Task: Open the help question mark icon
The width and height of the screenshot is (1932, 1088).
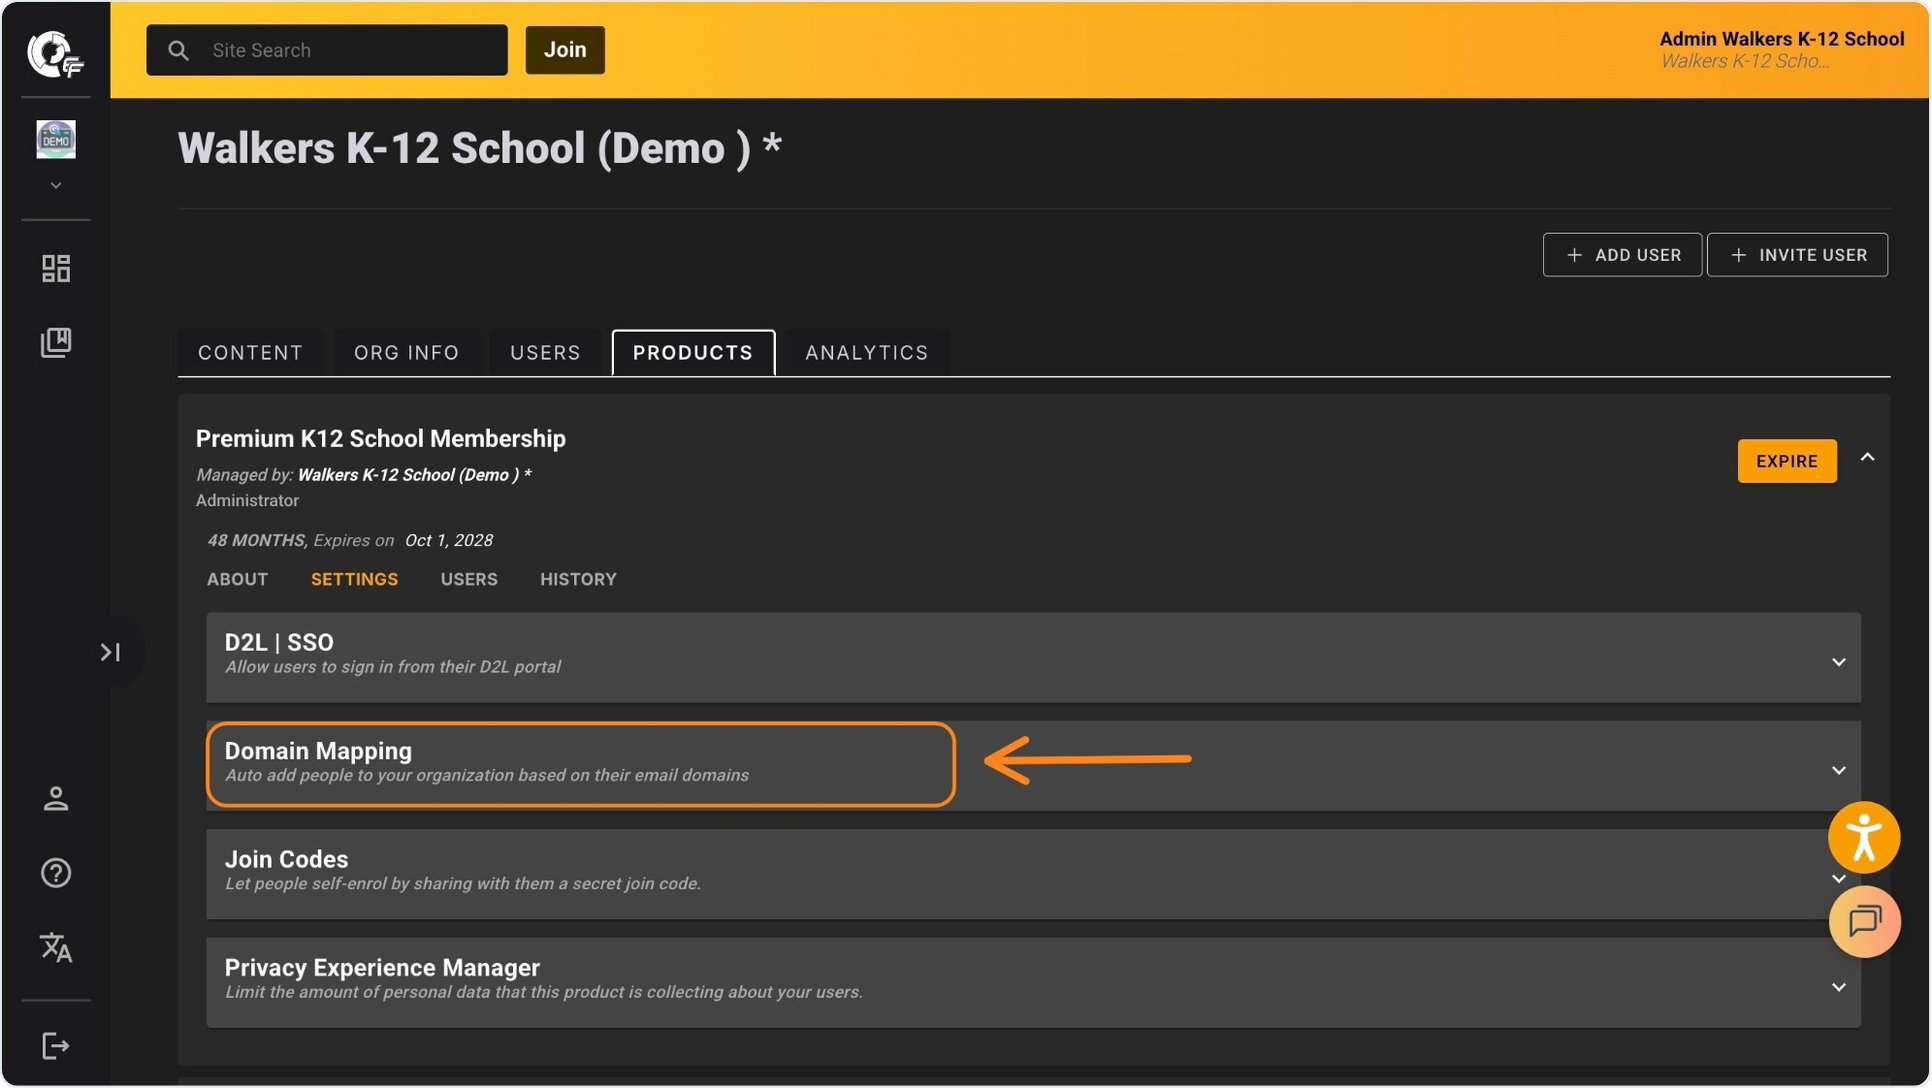Action: pos(56,873)
